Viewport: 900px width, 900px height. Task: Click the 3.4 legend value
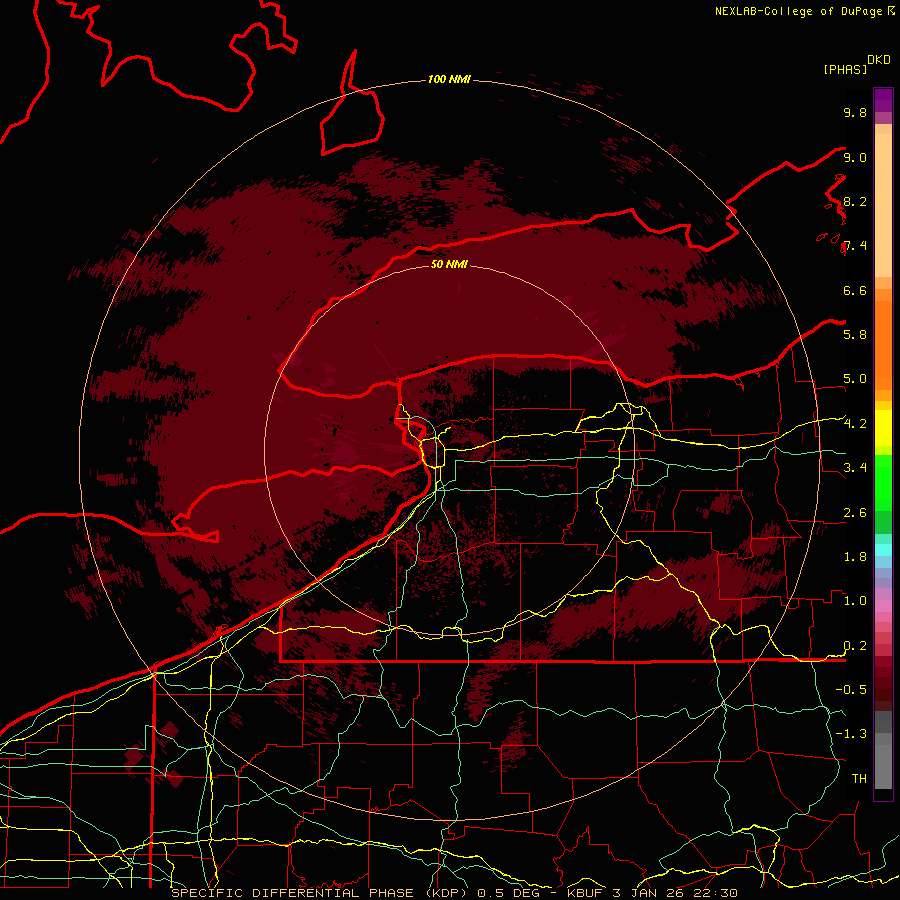[x=855, y=467]
